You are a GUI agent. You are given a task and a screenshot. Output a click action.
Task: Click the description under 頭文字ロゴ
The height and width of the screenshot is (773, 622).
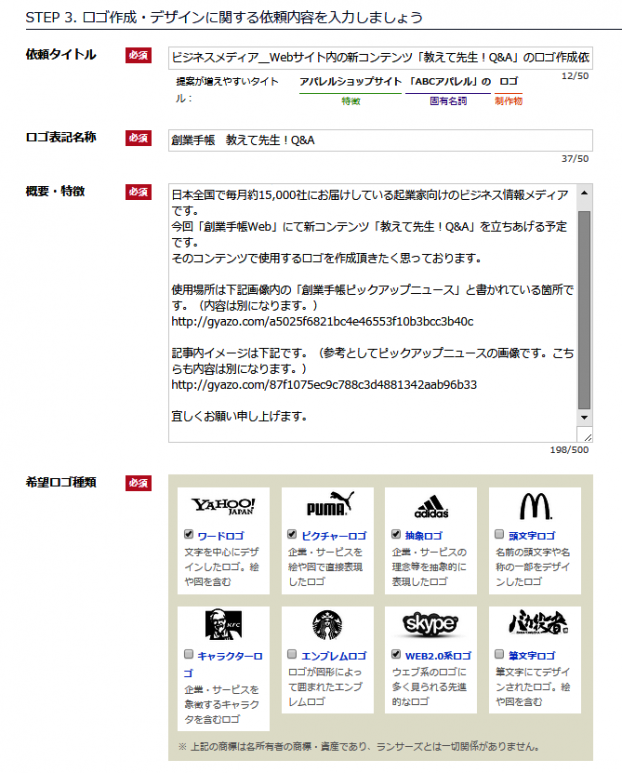[533, 567]
